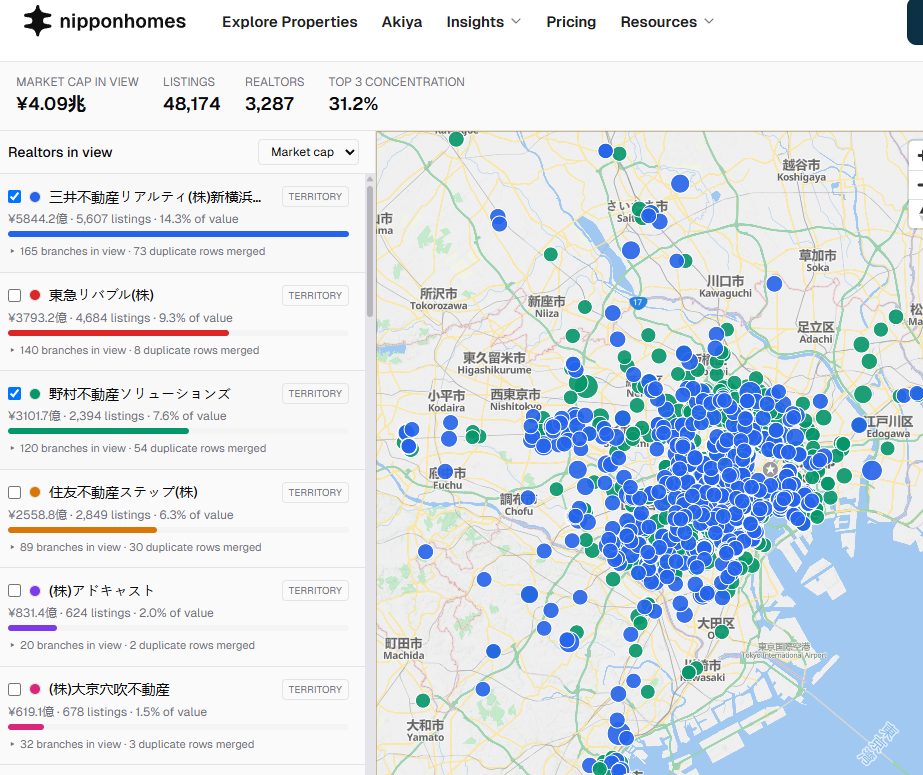Click the Realtors in view heading
The width and height of the screenshot is (923, 775).
(x=60, y=152)
